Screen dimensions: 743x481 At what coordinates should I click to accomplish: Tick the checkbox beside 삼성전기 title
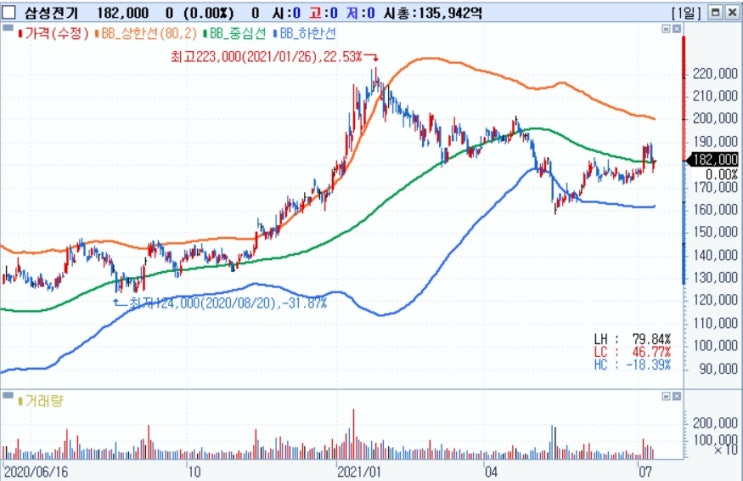click(9, 13)
